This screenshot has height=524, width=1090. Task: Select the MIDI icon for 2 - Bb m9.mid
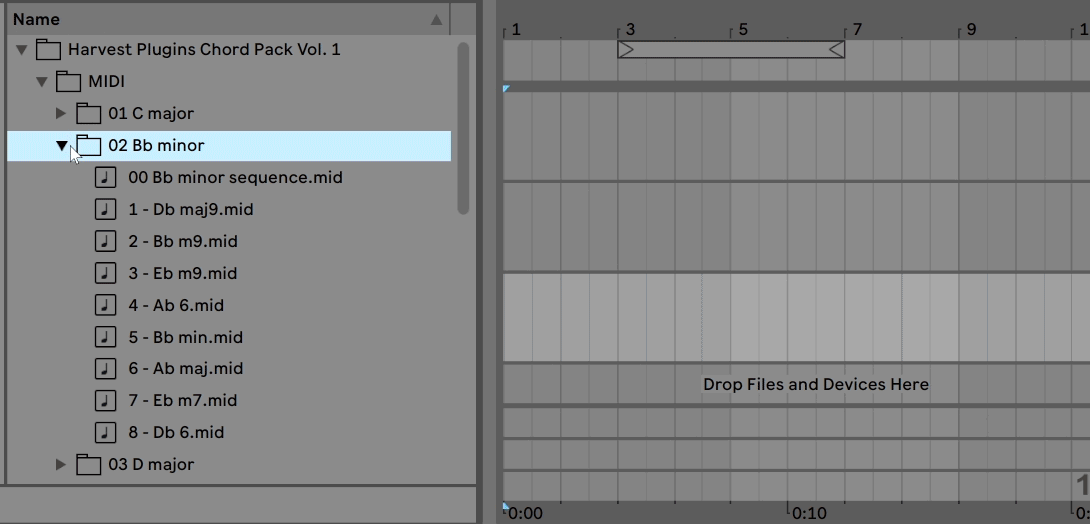pos(105,241)
